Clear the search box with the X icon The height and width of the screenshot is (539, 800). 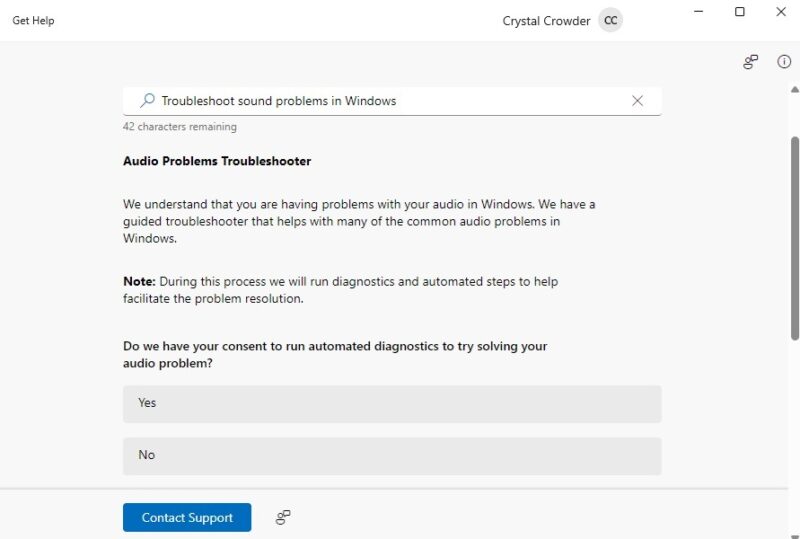(637, 101)
